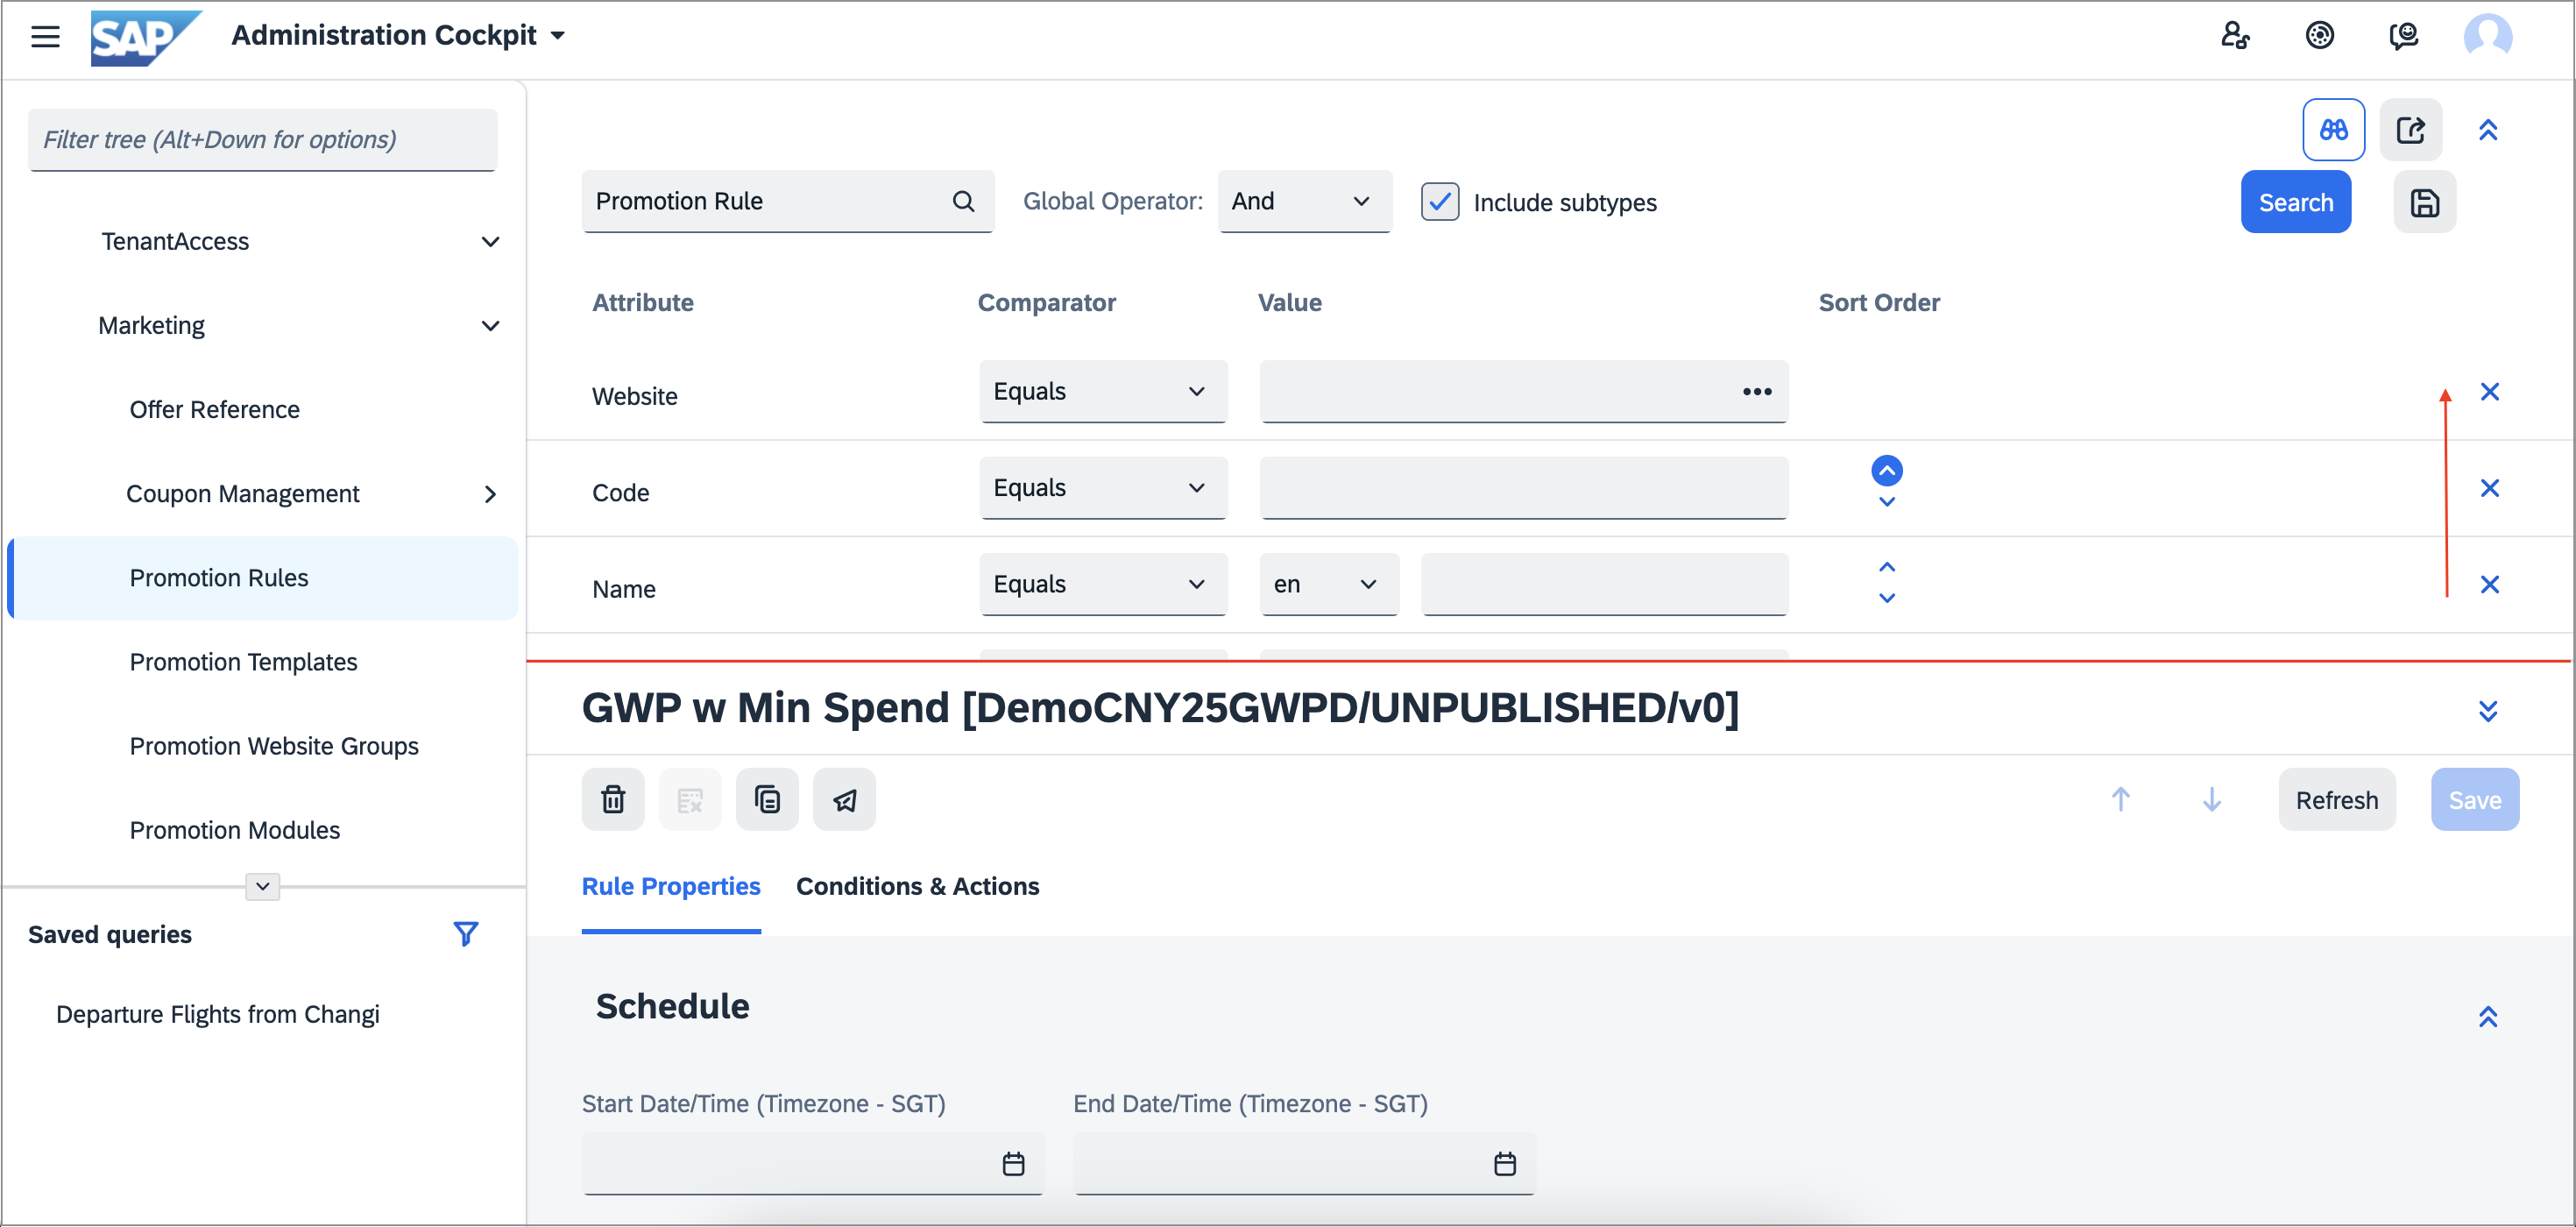Click the magnifier in Promotion Rule type field
The height and width of the screenshot is (1227, 2576).
pos(963,202)
